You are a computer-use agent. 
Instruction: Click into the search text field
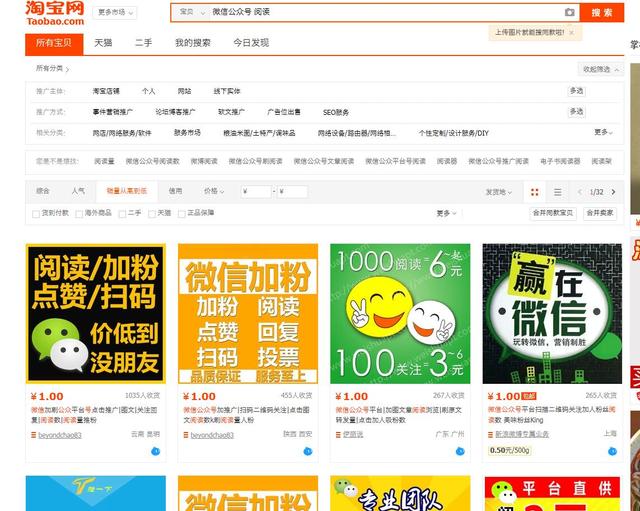click(386, 12)
